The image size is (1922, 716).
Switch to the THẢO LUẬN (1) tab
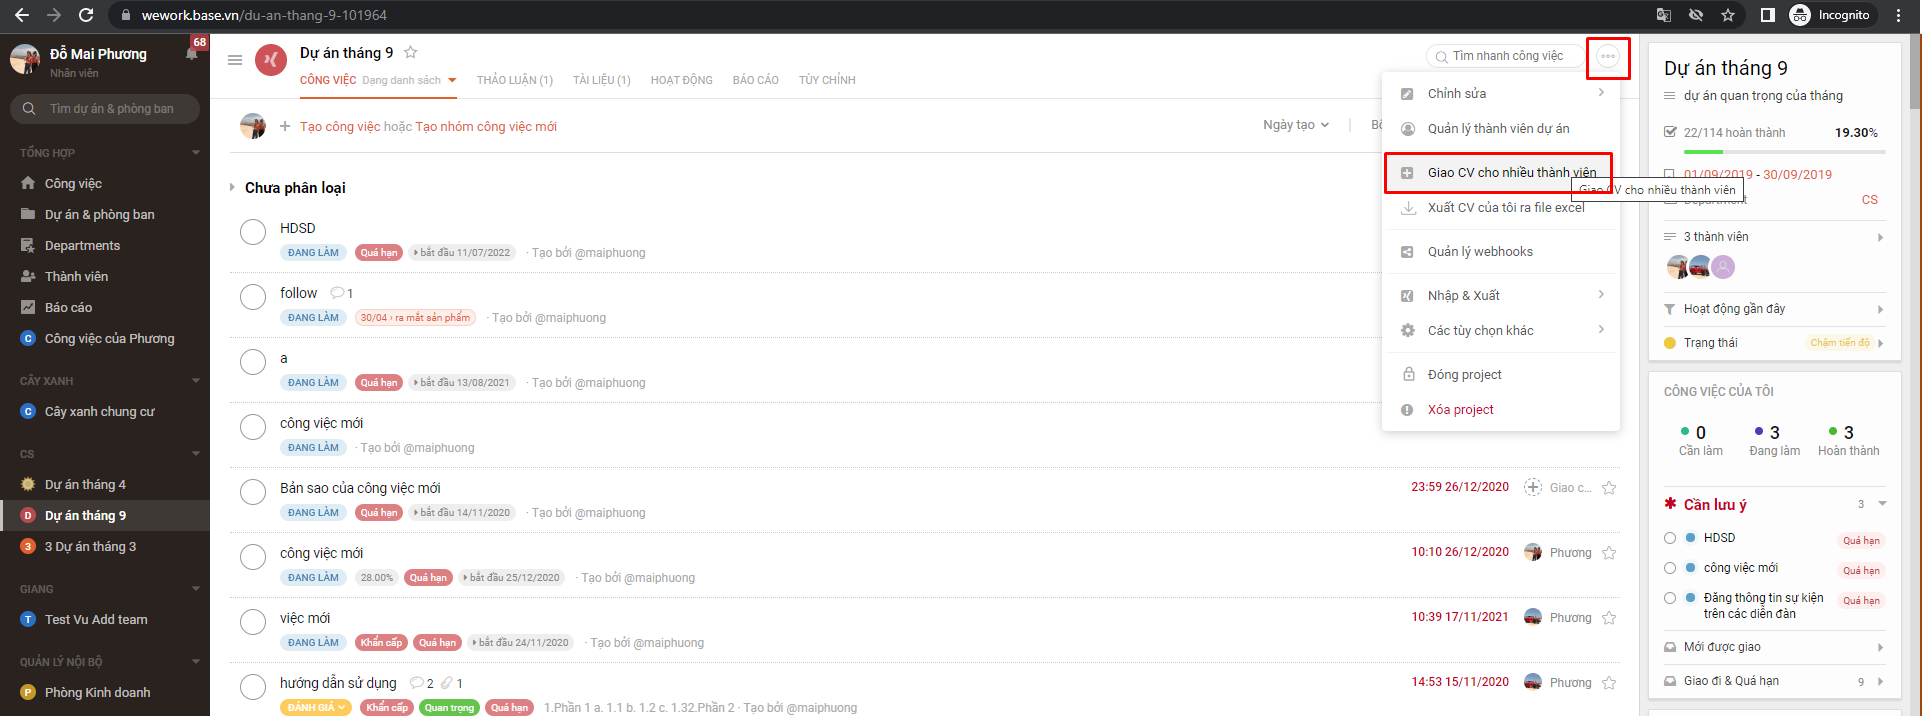point(515,80)
